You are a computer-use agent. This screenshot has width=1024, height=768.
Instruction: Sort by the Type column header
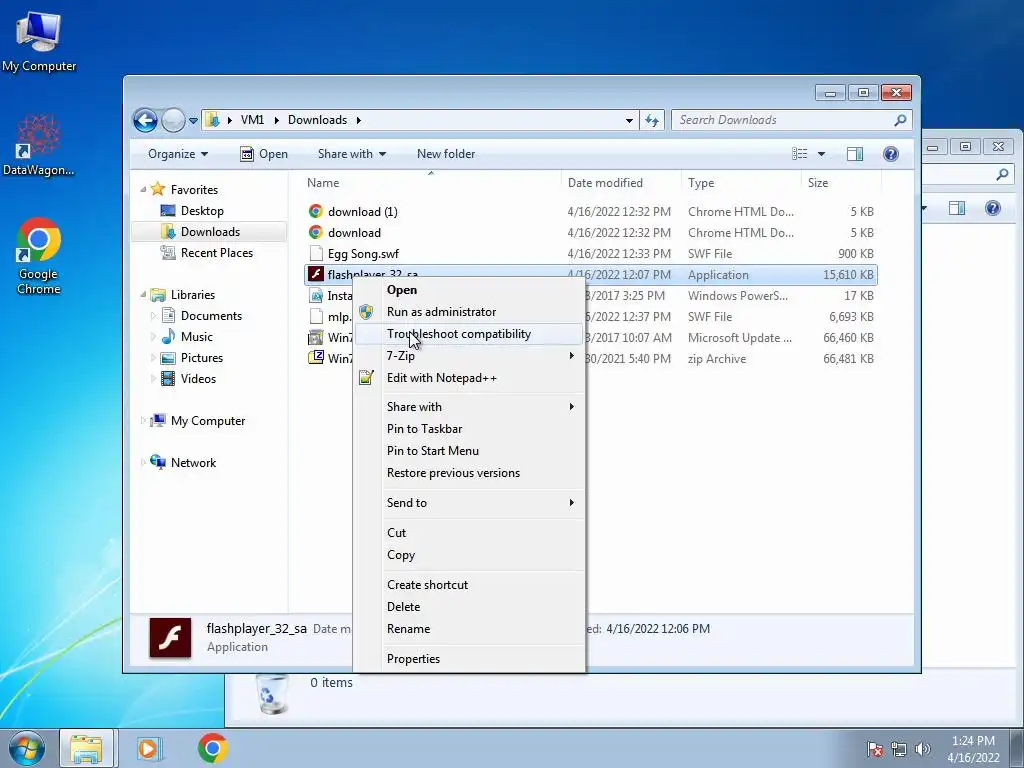pyautogui.click(x=741, y=183)
